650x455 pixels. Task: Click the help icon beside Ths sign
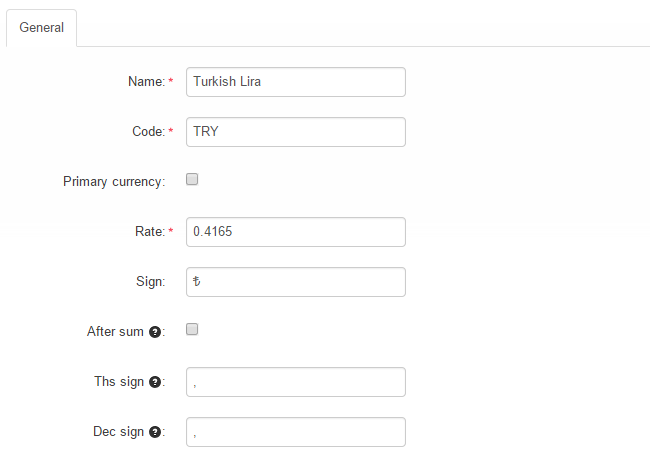pyautogui.click(x=155, y=382)
